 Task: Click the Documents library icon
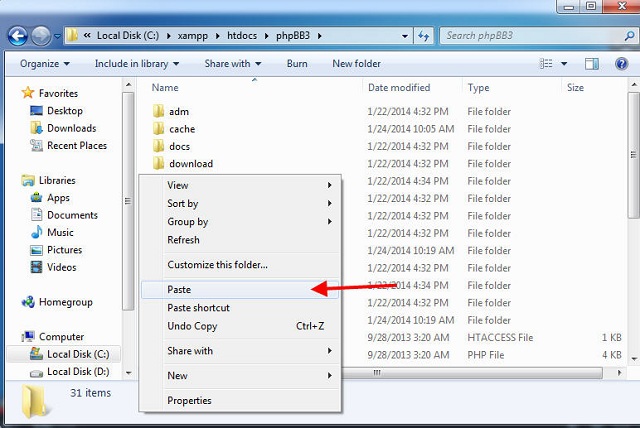pyautogui.click(x=36, y=215)
